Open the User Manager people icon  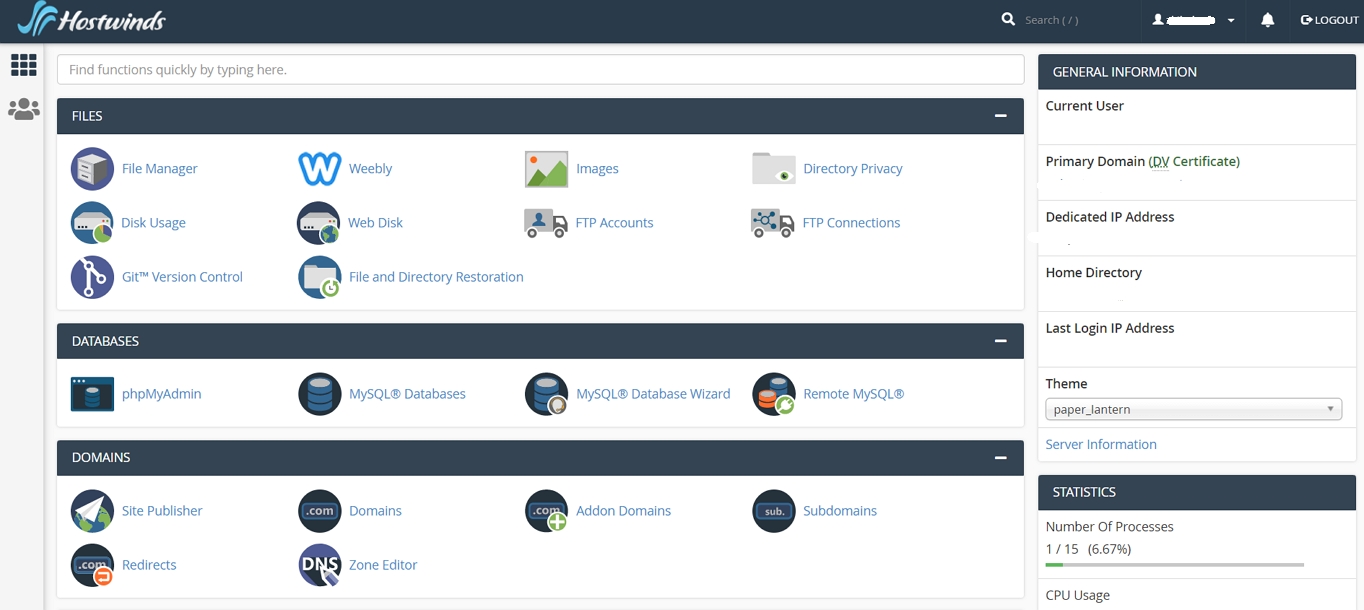point(24,109)
